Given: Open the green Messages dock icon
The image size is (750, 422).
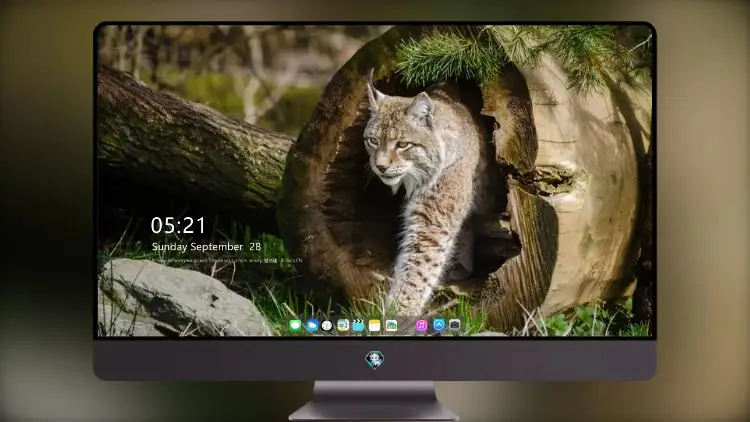Looking at the screenshot, I should pyautogui.click(x=295, y=325).
